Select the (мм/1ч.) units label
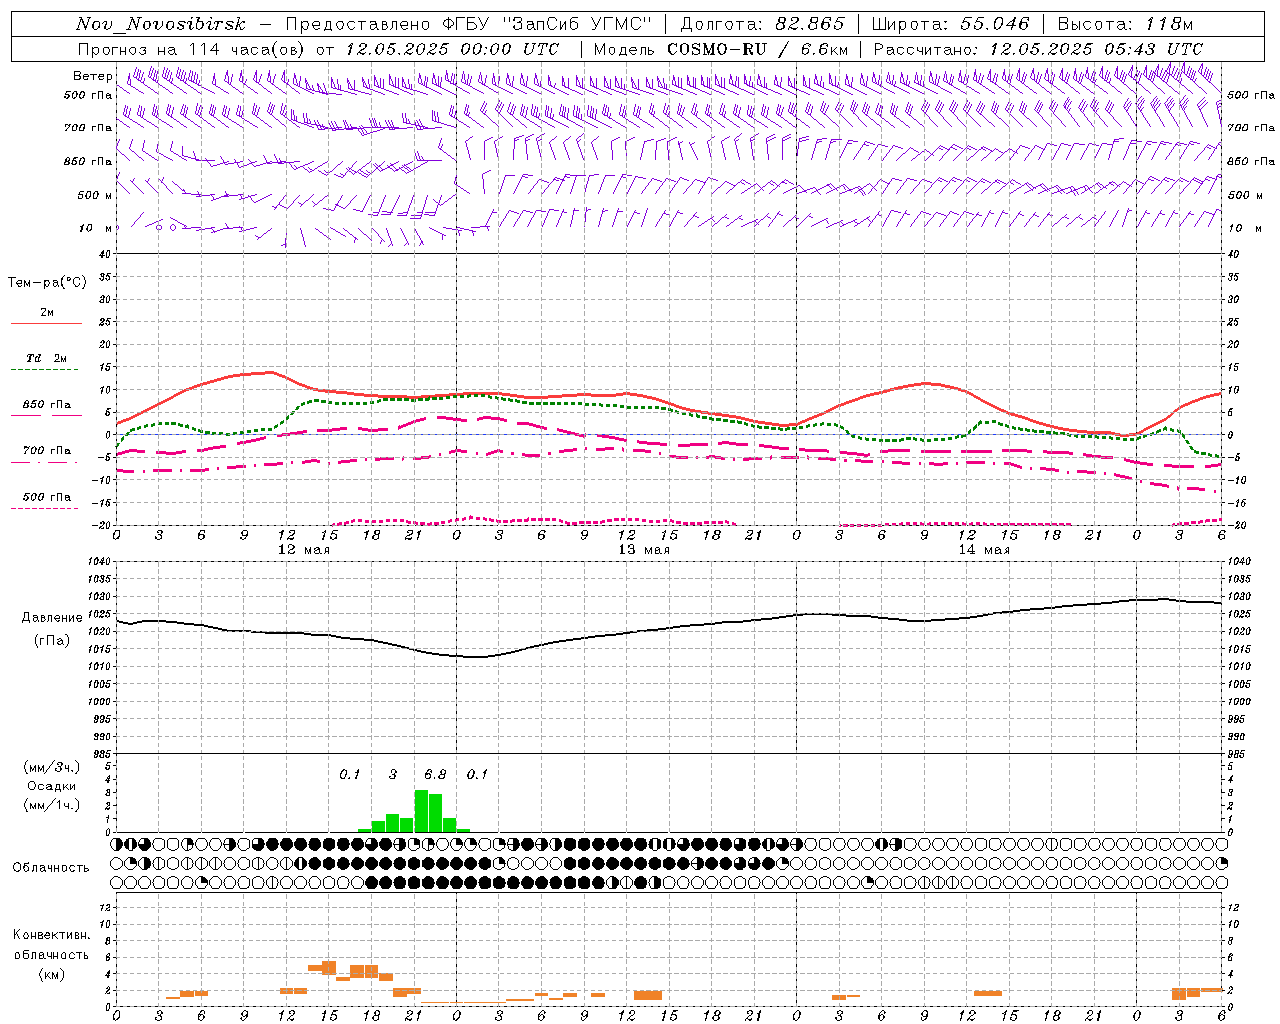This screenshot has width=1280, height=1024. [52, 805]
